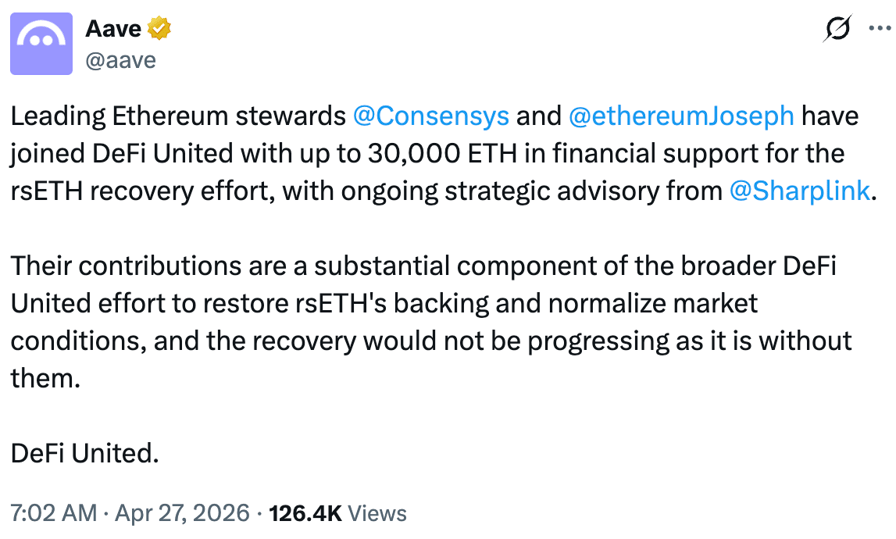Click the 7:02 AM post time
This screenshot has width=896, height=539.
point(52,513)
